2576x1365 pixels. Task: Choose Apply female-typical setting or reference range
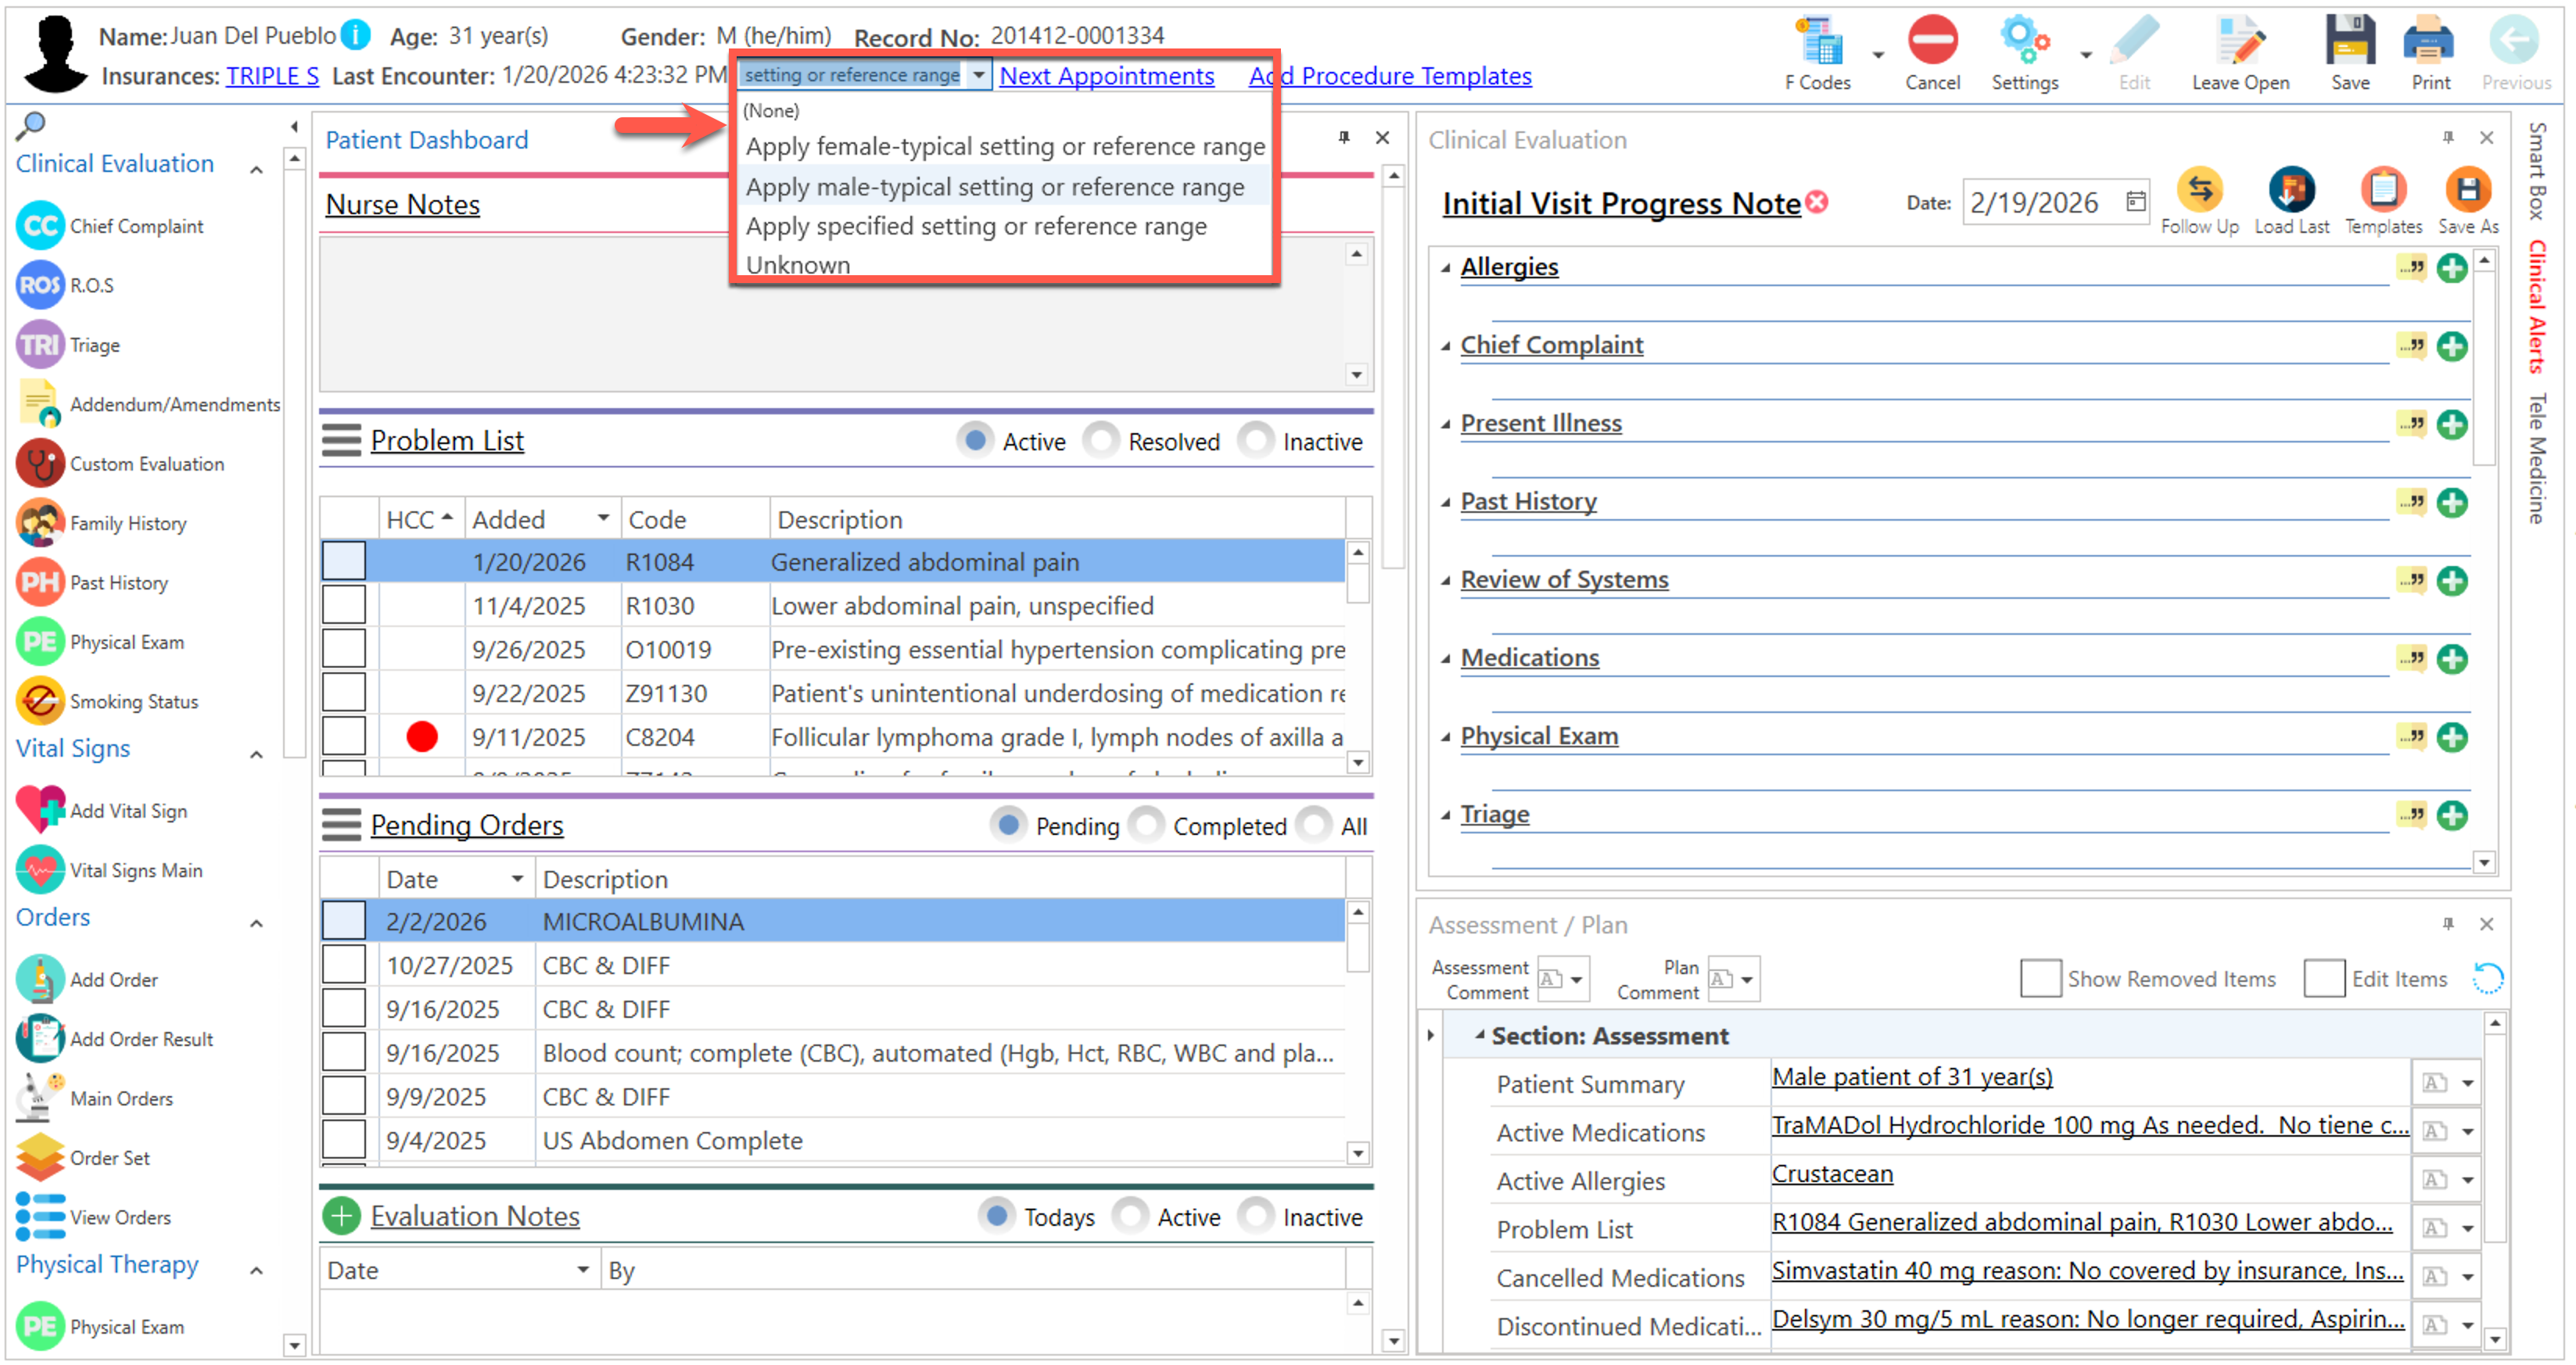(1004, 147)
